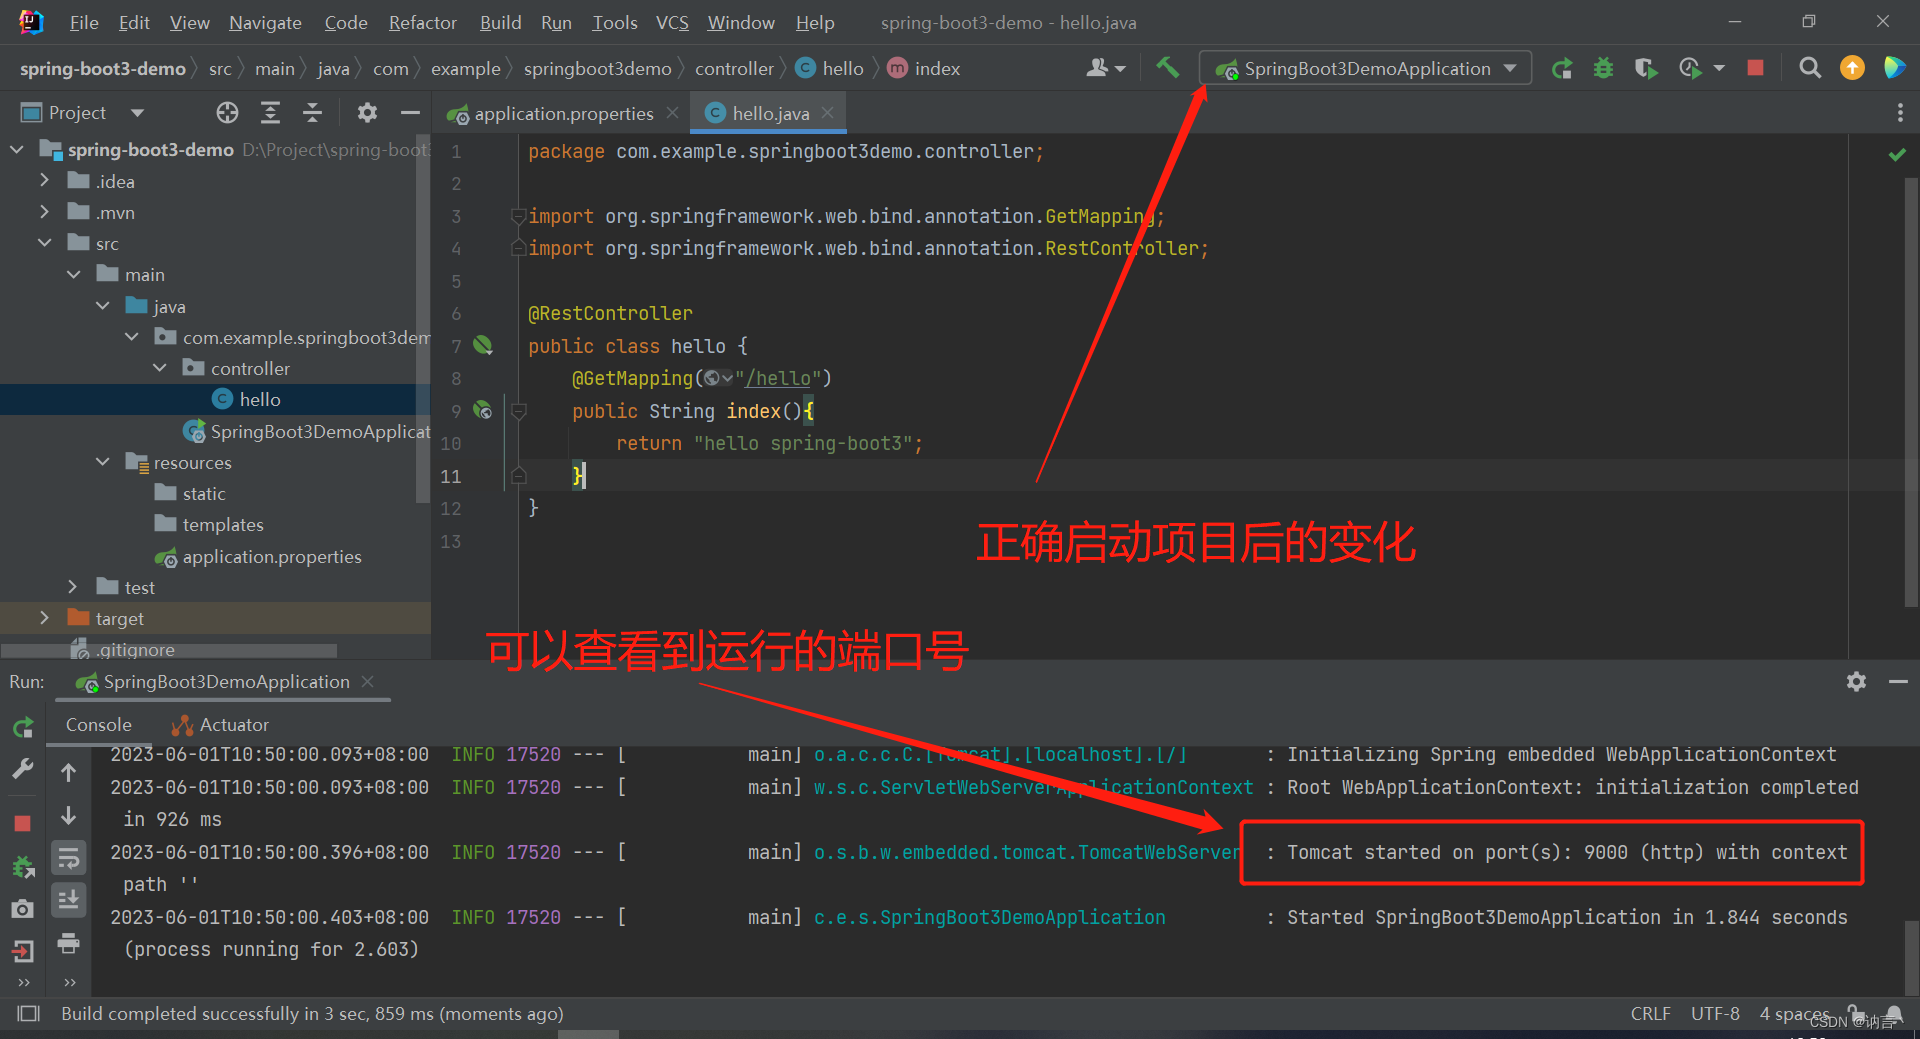This screenshot has width=1920, height=1039.
Task: Collapse the src folder
Action: 44,243
